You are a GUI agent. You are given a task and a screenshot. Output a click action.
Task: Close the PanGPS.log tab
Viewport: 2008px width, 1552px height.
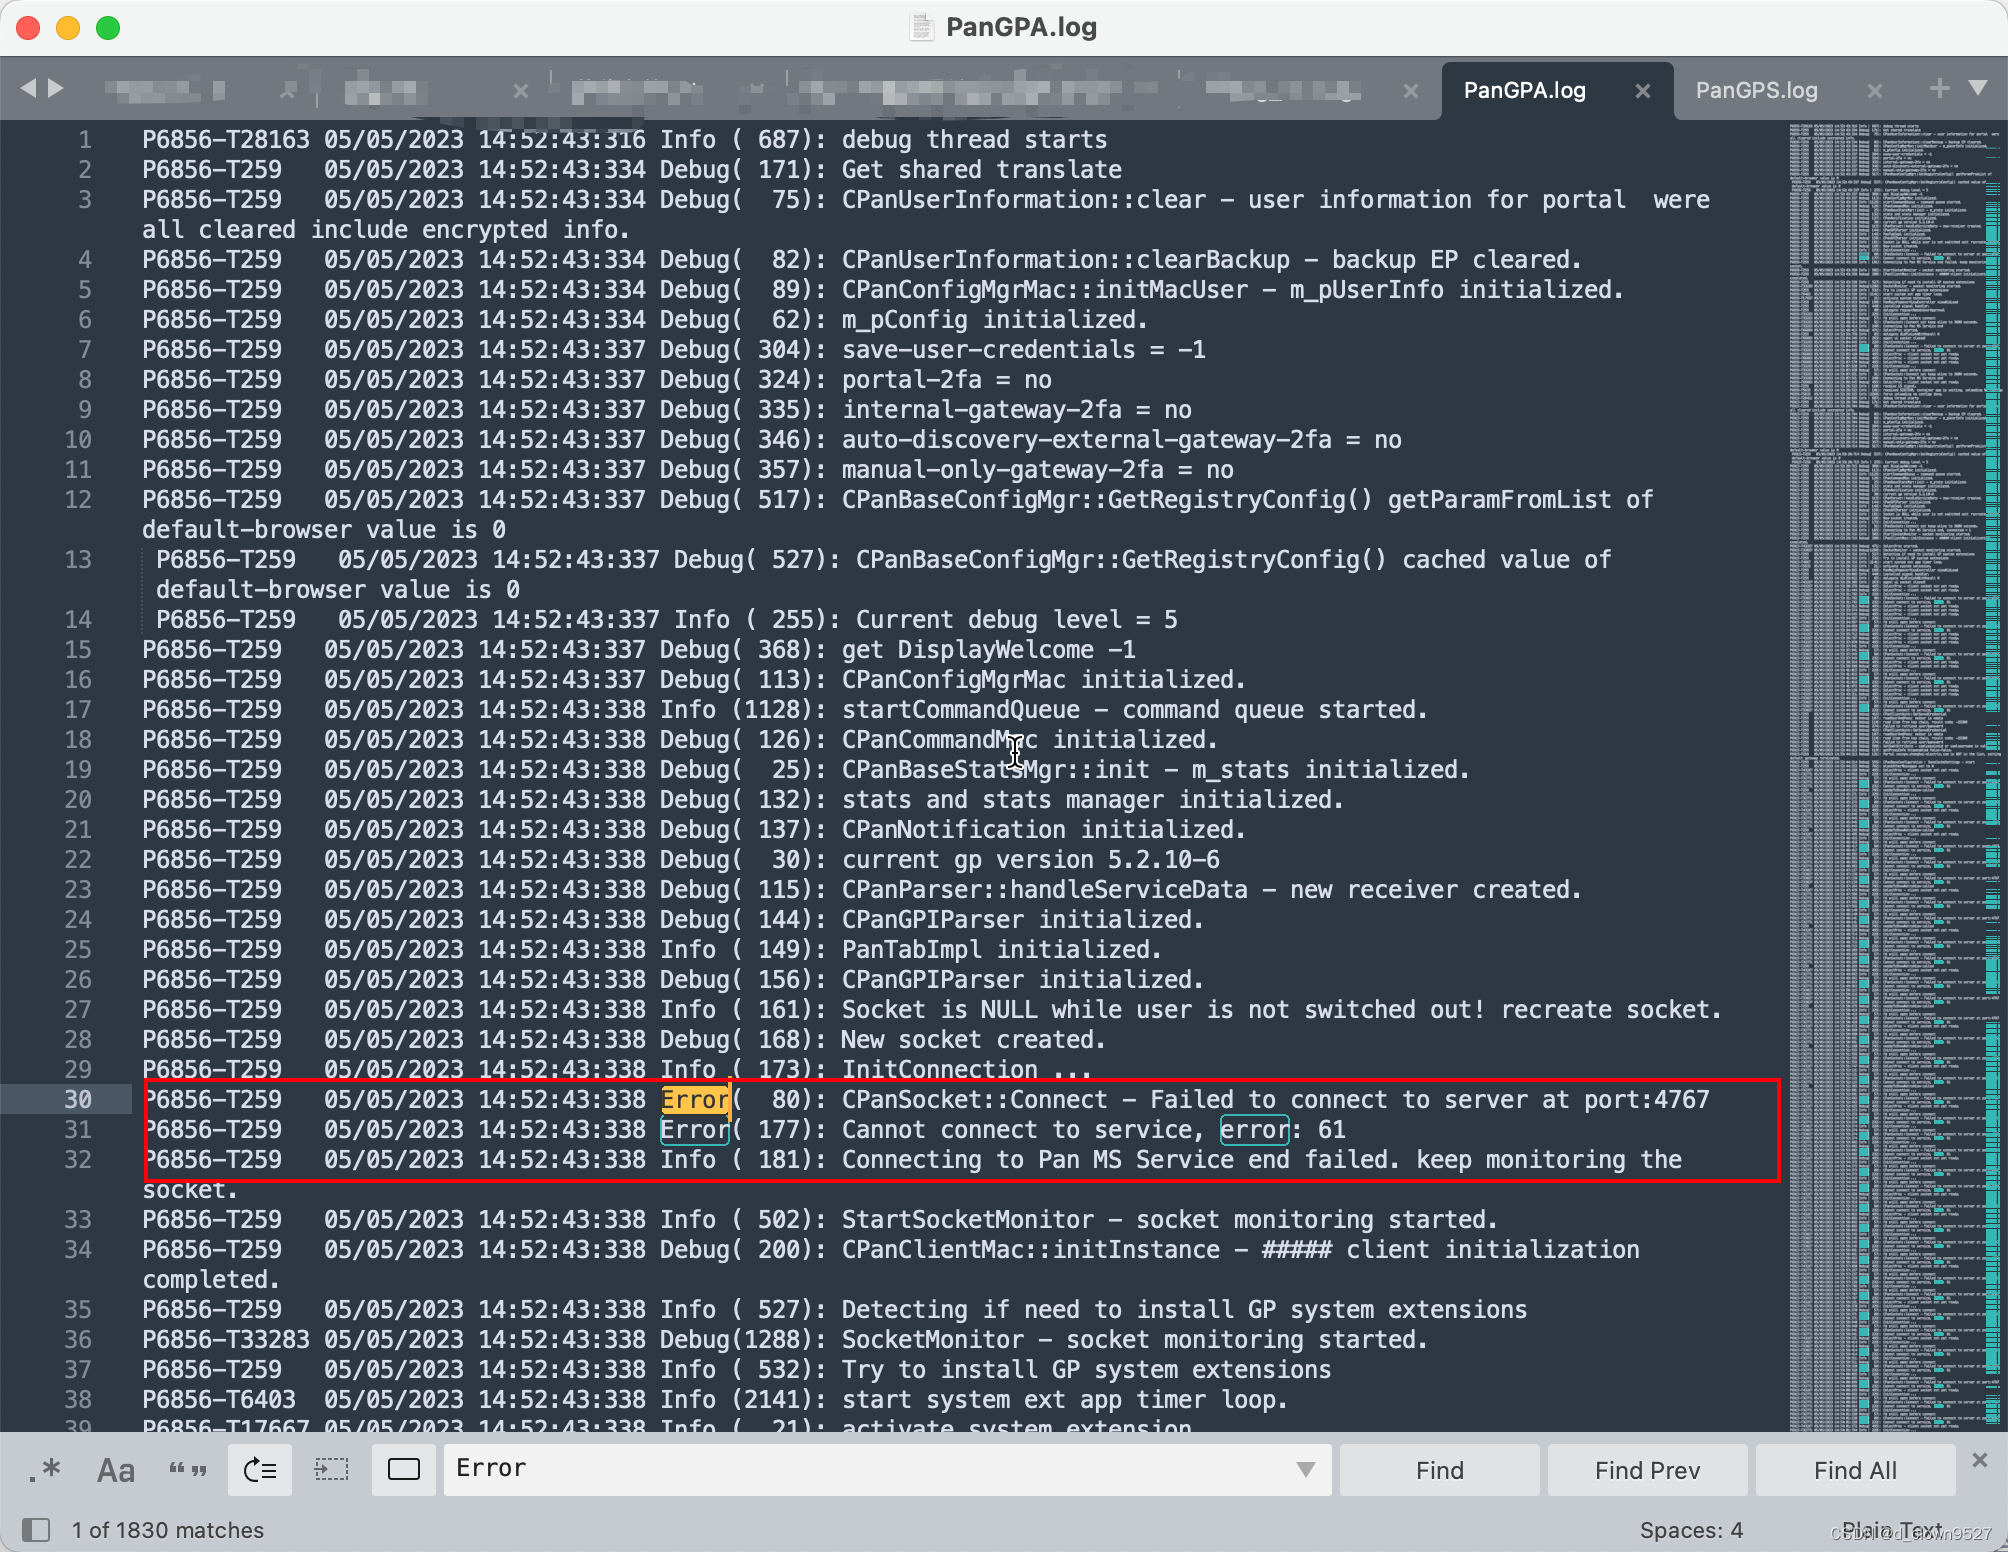point(1875,90)
